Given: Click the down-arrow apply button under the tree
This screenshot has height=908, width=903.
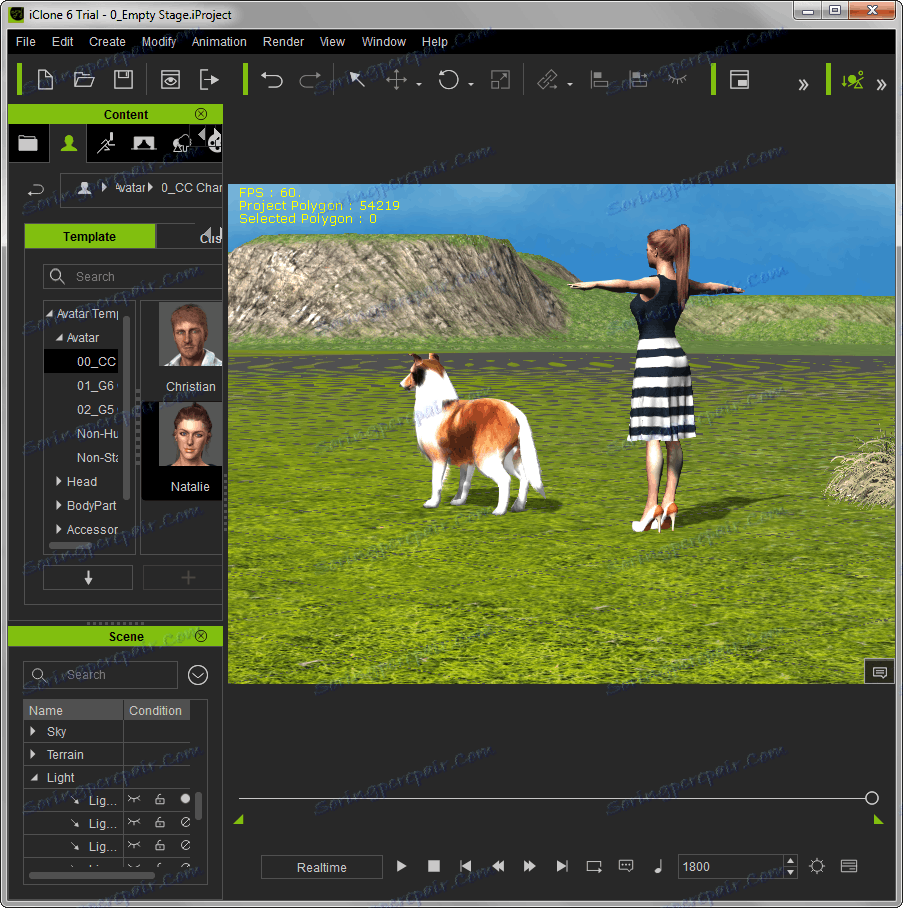Looking at the screenshot, I should click(x=88, y=577).
